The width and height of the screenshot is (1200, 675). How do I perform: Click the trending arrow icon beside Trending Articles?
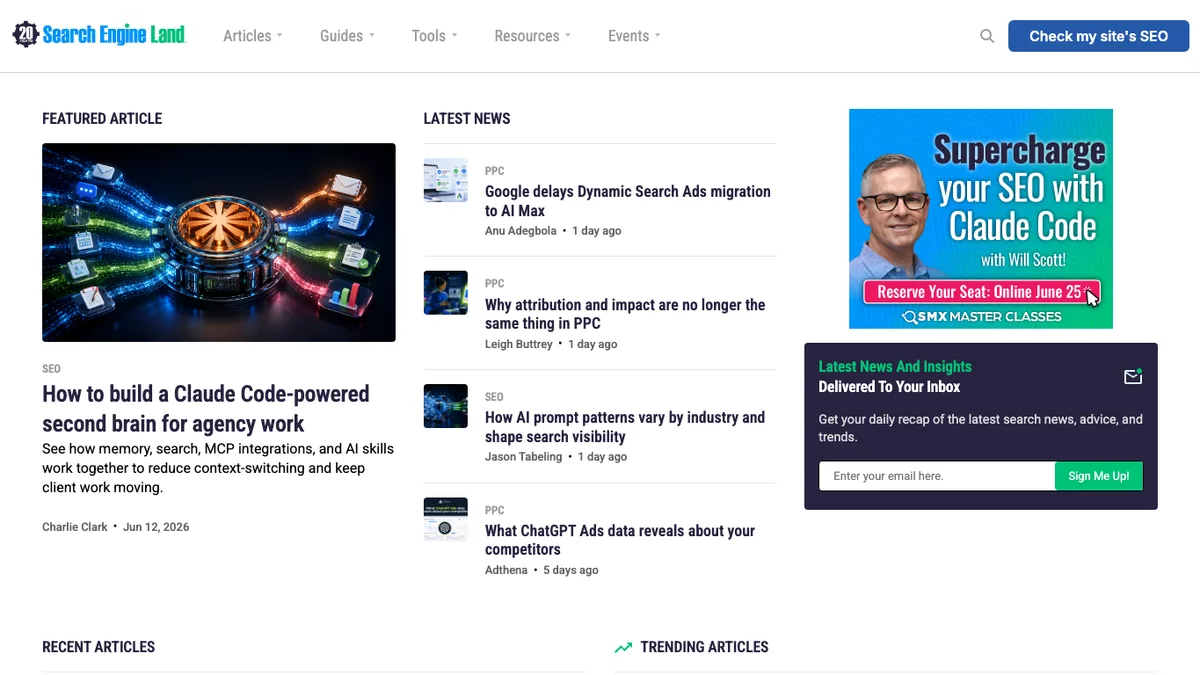(x=624, y=647)
